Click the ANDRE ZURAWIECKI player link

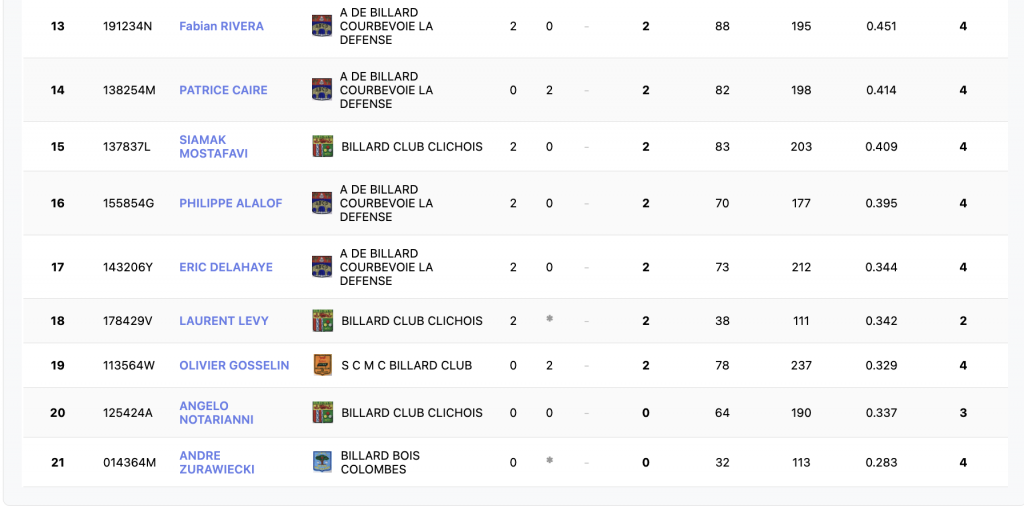pos(216,462)
